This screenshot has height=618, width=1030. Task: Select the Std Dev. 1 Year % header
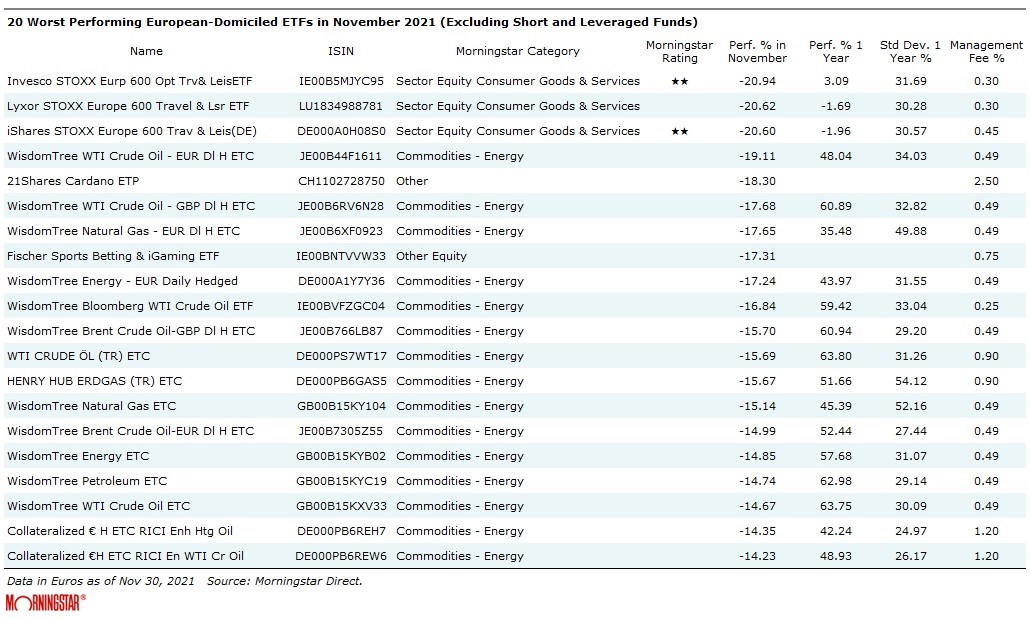point(911,51)
